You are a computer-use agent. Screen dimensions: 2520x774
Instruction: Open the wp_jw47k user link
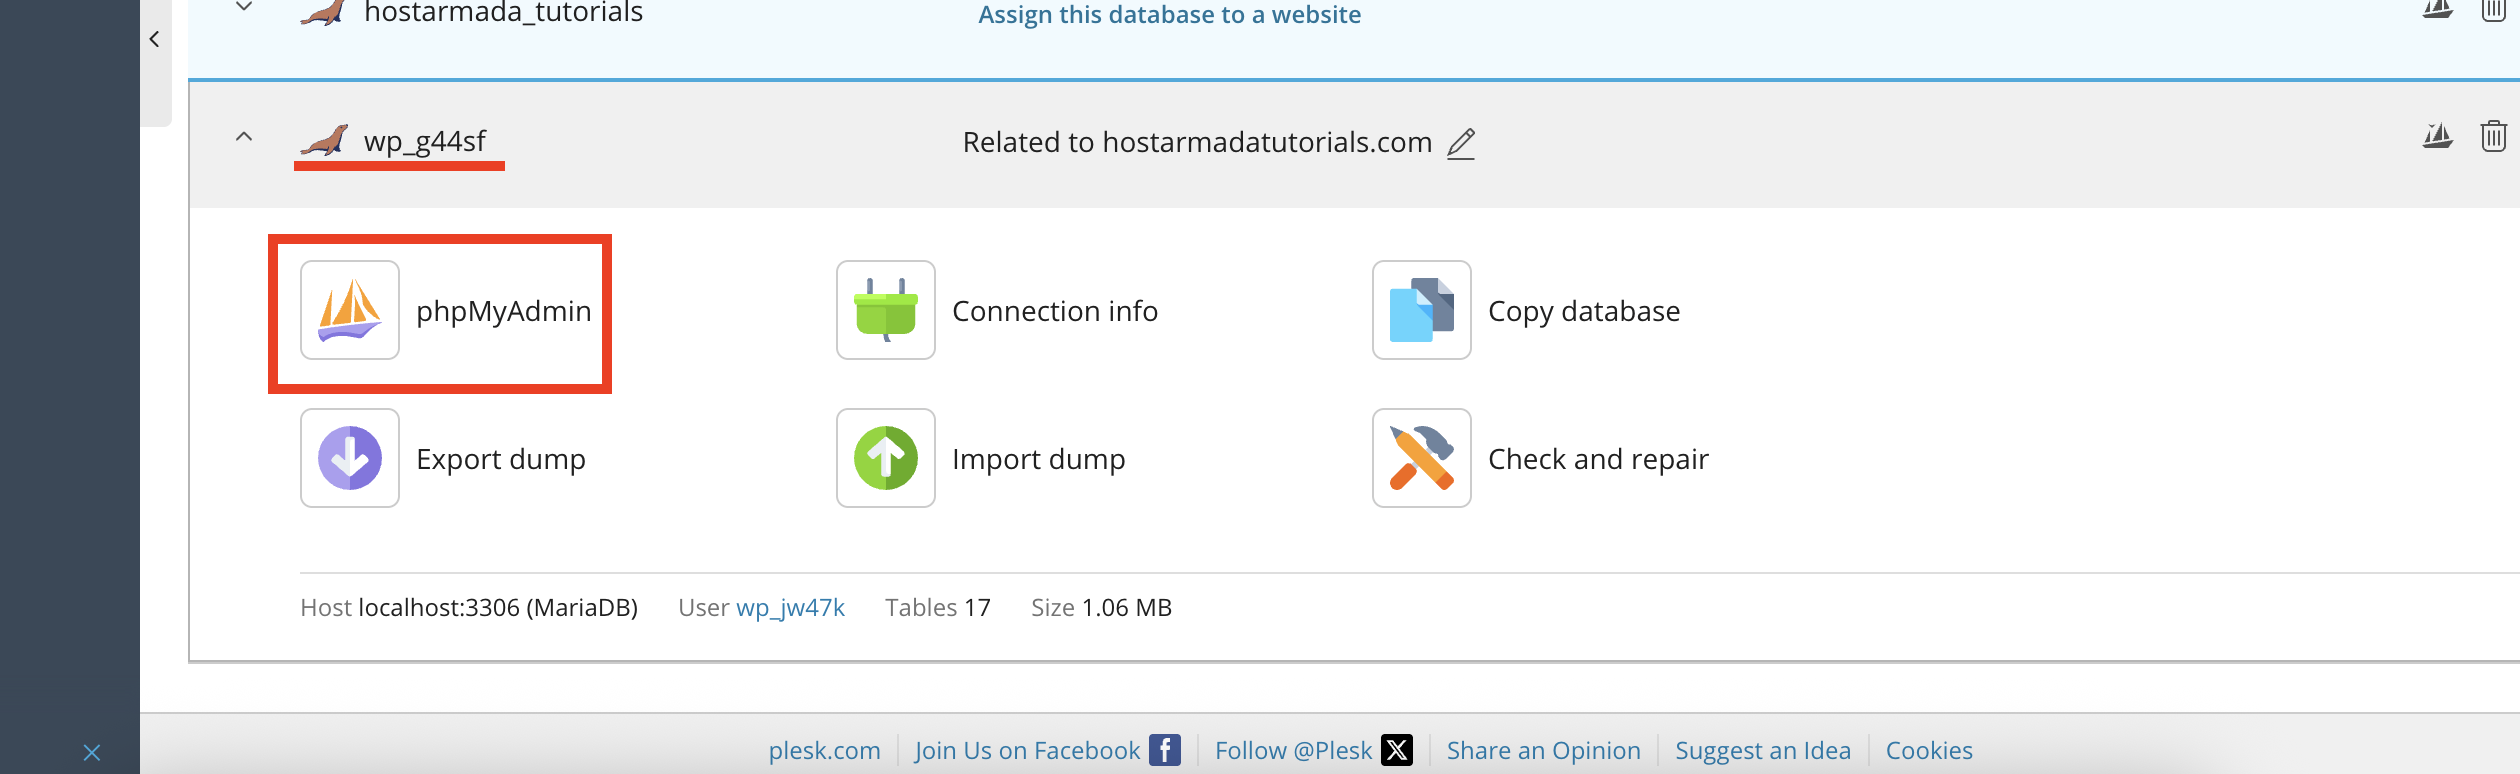[x=790, y=607]
